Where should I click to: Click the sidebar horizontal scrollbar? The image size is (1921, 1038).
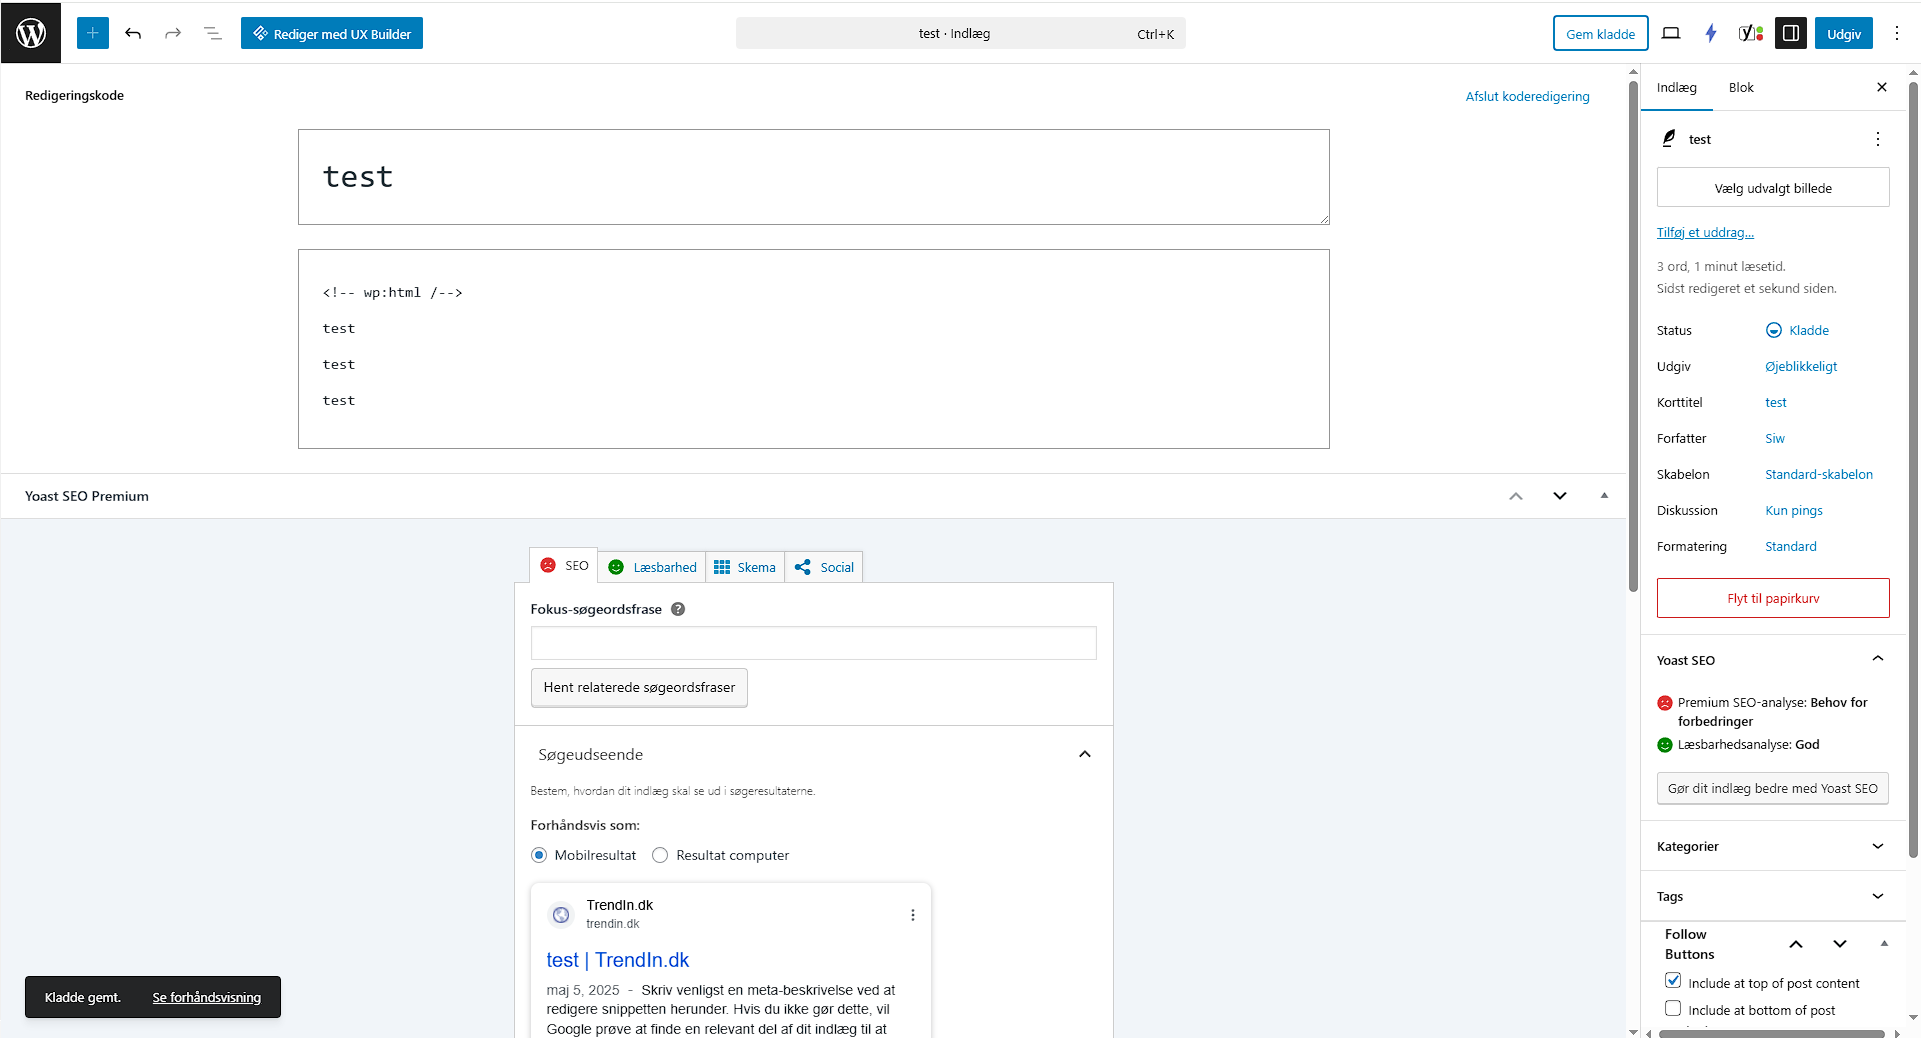[1771, 1033]
